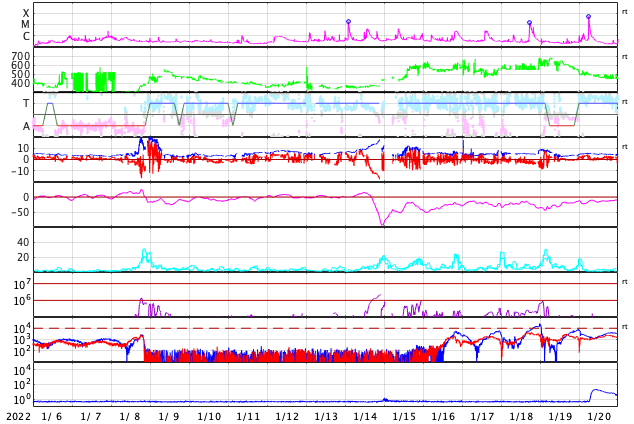Click the 400 axis tick label
Screen dimensions: 634x424
[x=21, y=83]
